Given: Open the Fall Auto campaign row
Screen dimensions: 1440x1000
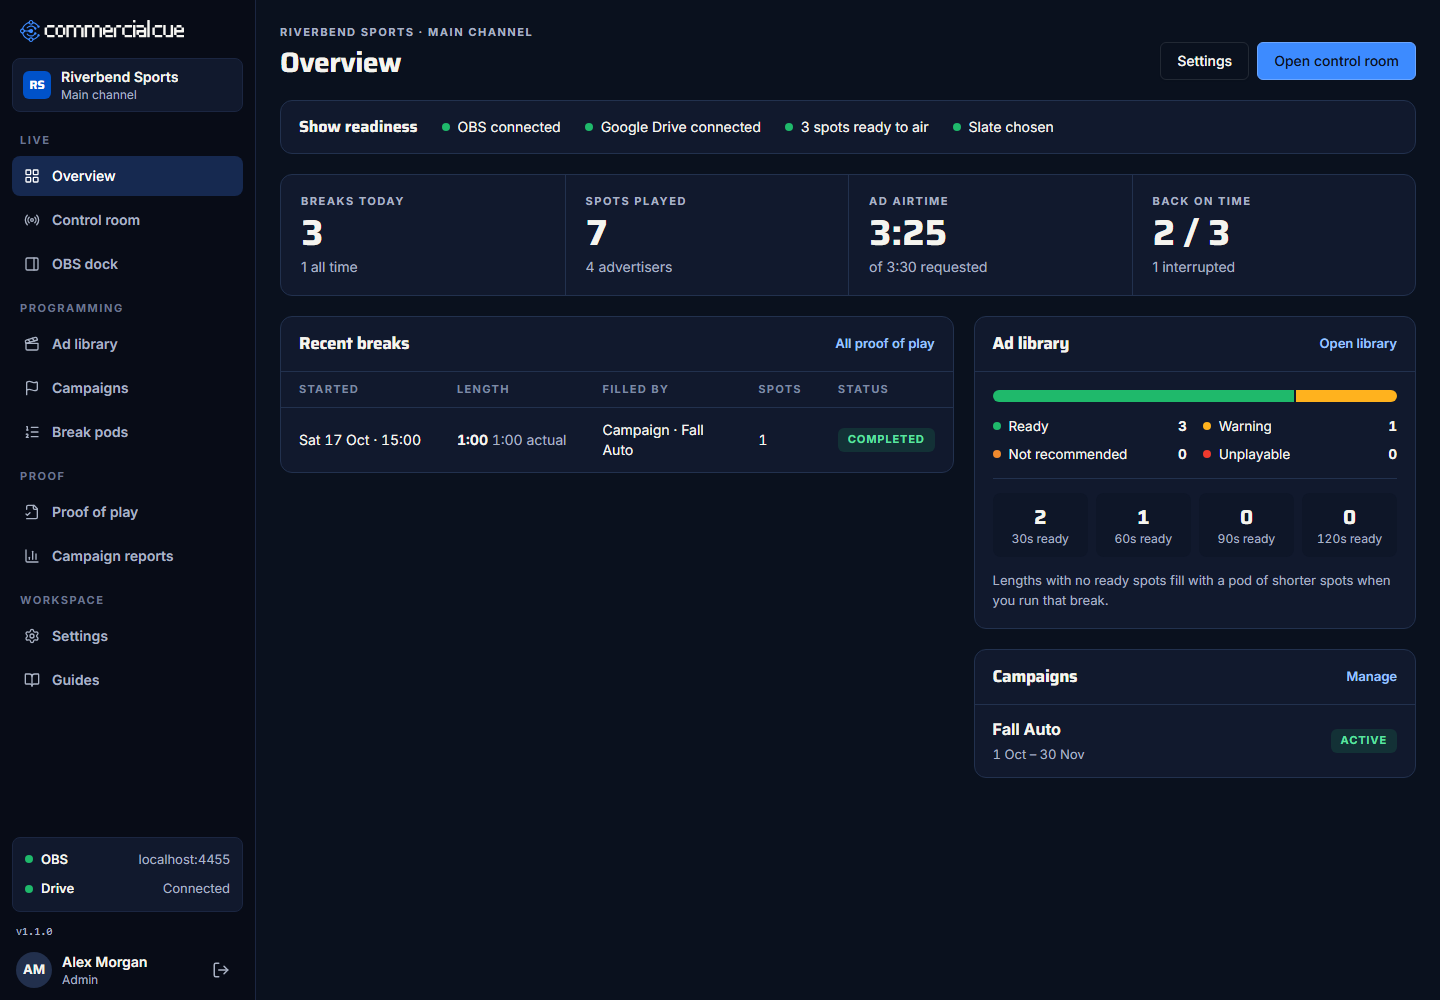Looking at the screenshot, I should pyautogui.click(x=1195, y=741).
